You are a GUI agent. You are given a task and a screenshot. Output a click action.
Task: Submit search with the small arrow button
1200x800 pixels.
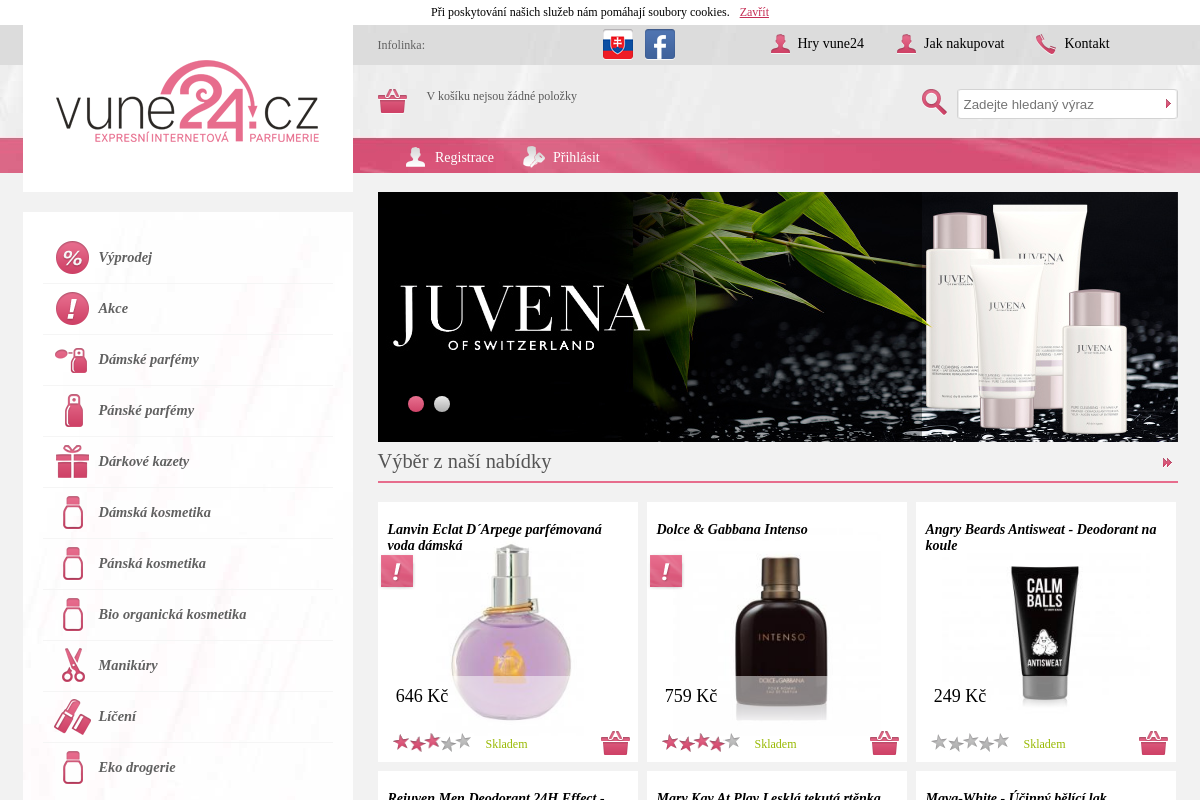tap(1168, 104)
